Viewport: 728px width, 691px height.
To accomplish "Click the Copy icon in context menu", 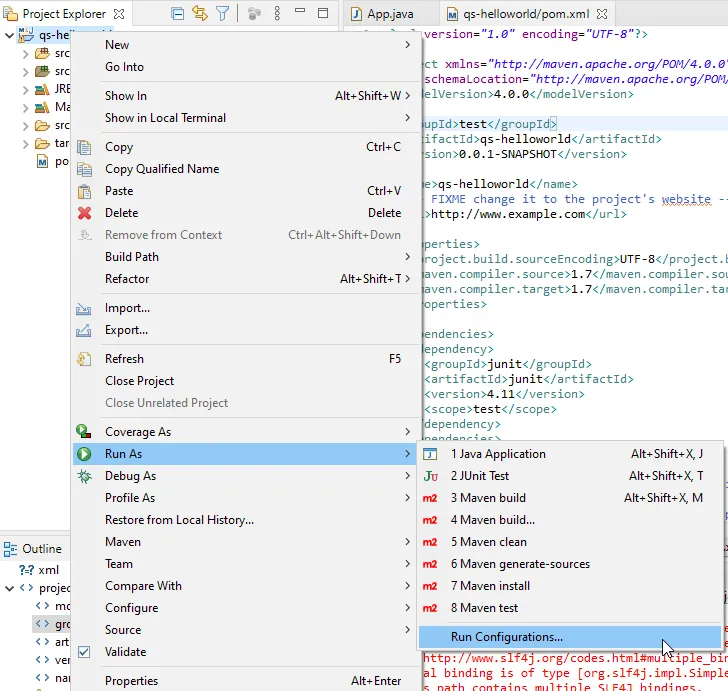I will [x=84, y=147].
